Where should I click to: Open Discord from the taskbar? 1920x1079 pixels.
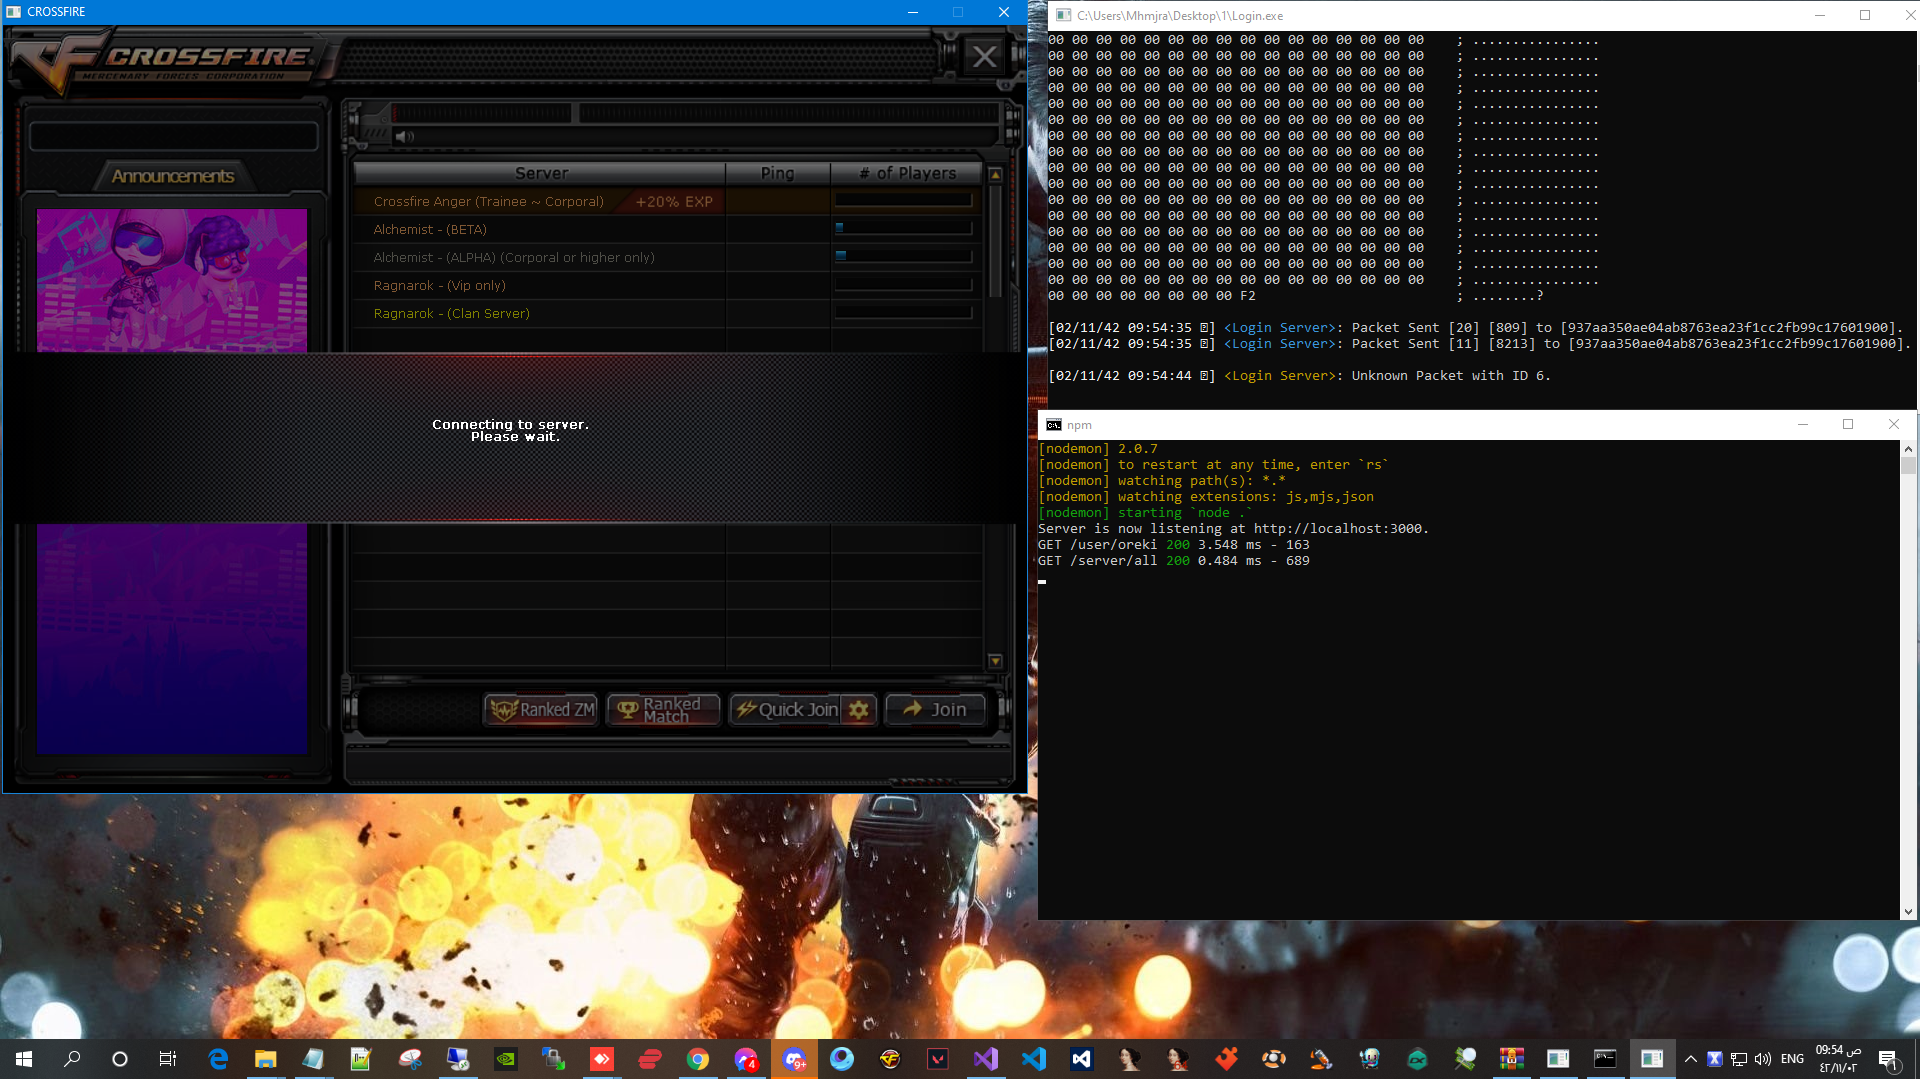point(794,1059)
